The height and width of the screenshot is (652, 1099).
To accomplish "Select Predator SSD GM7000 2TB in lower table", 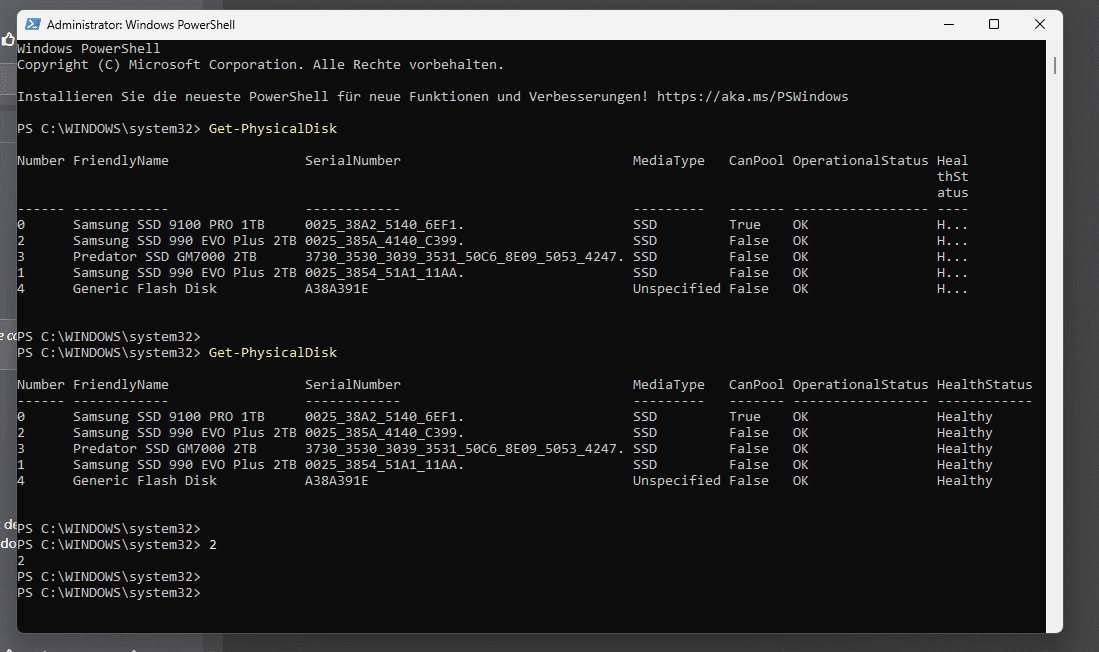I will tap(165, 449).
